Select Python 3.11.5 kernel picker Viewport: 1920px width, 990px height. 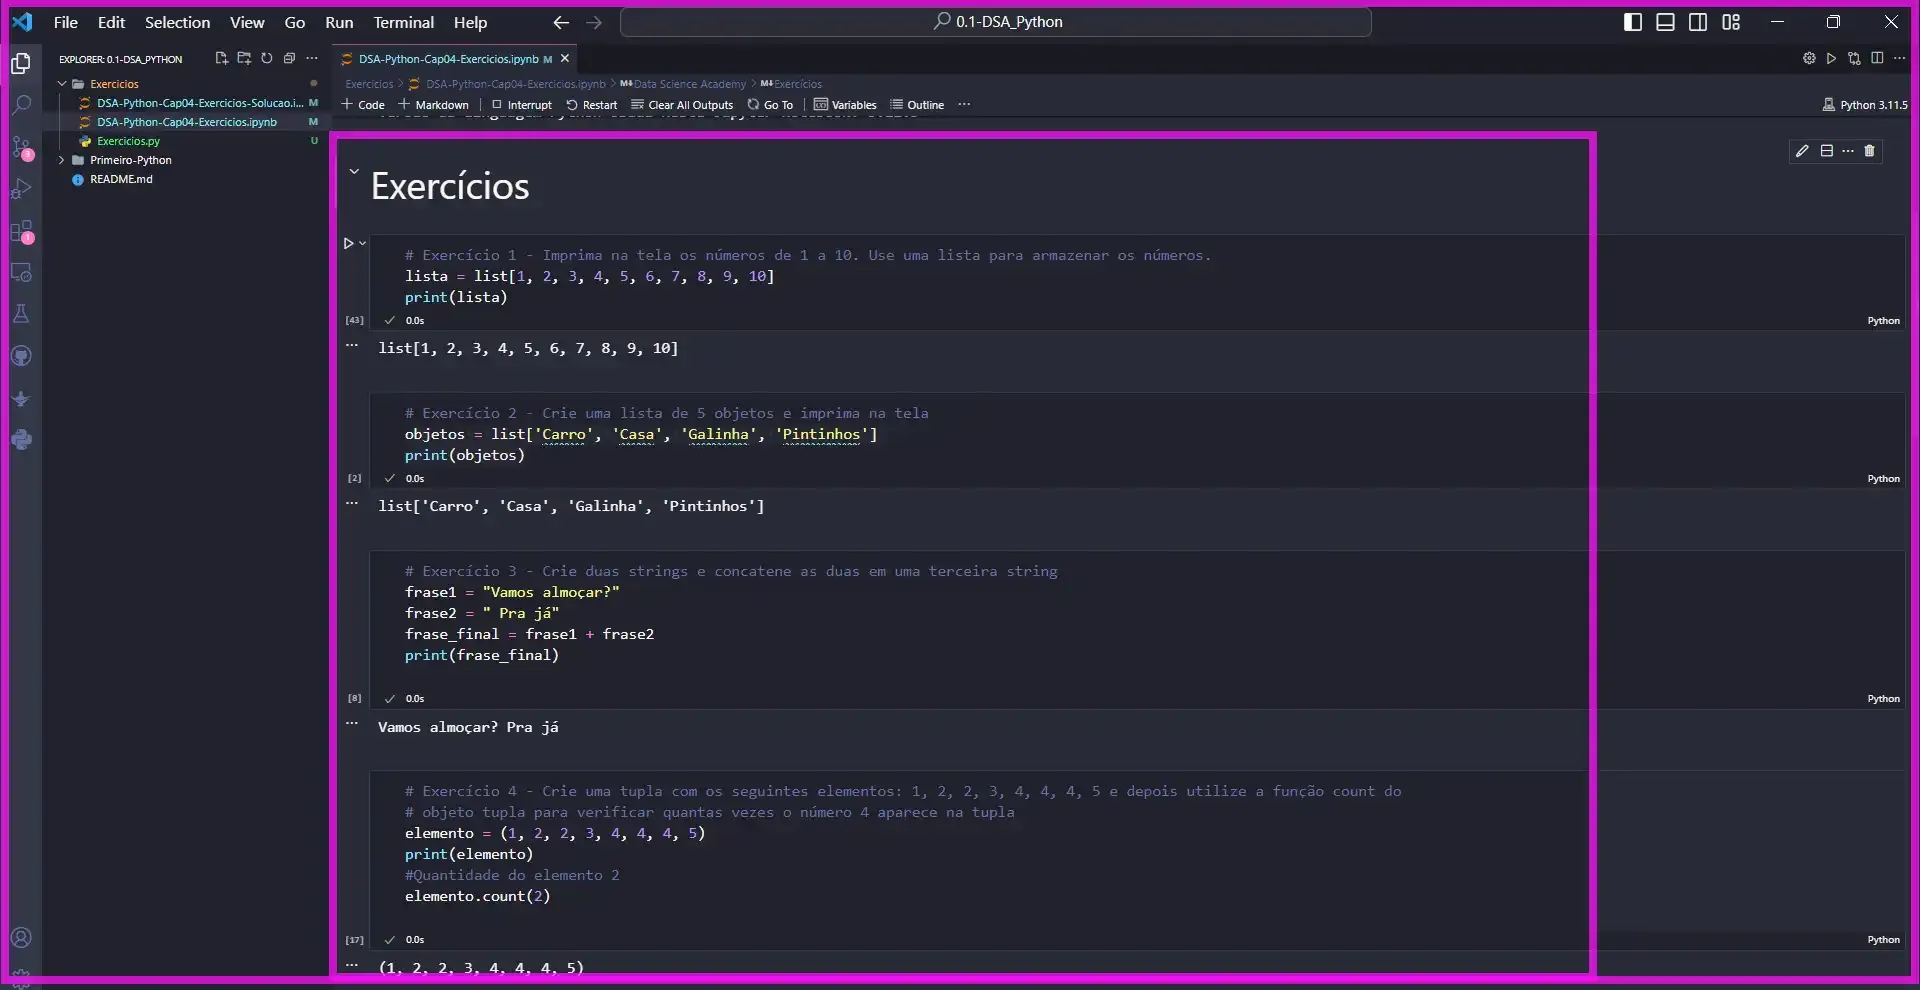[1864, 104]
